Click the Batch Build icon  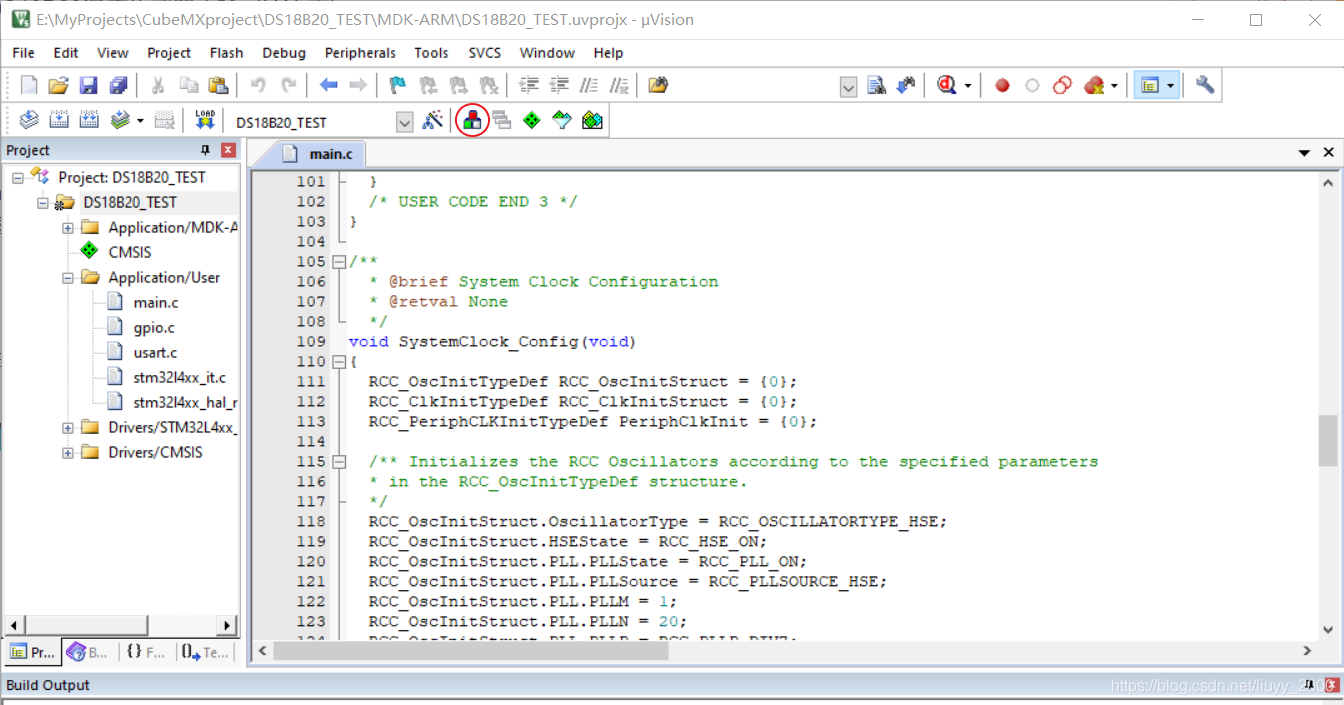click(120, 120)
